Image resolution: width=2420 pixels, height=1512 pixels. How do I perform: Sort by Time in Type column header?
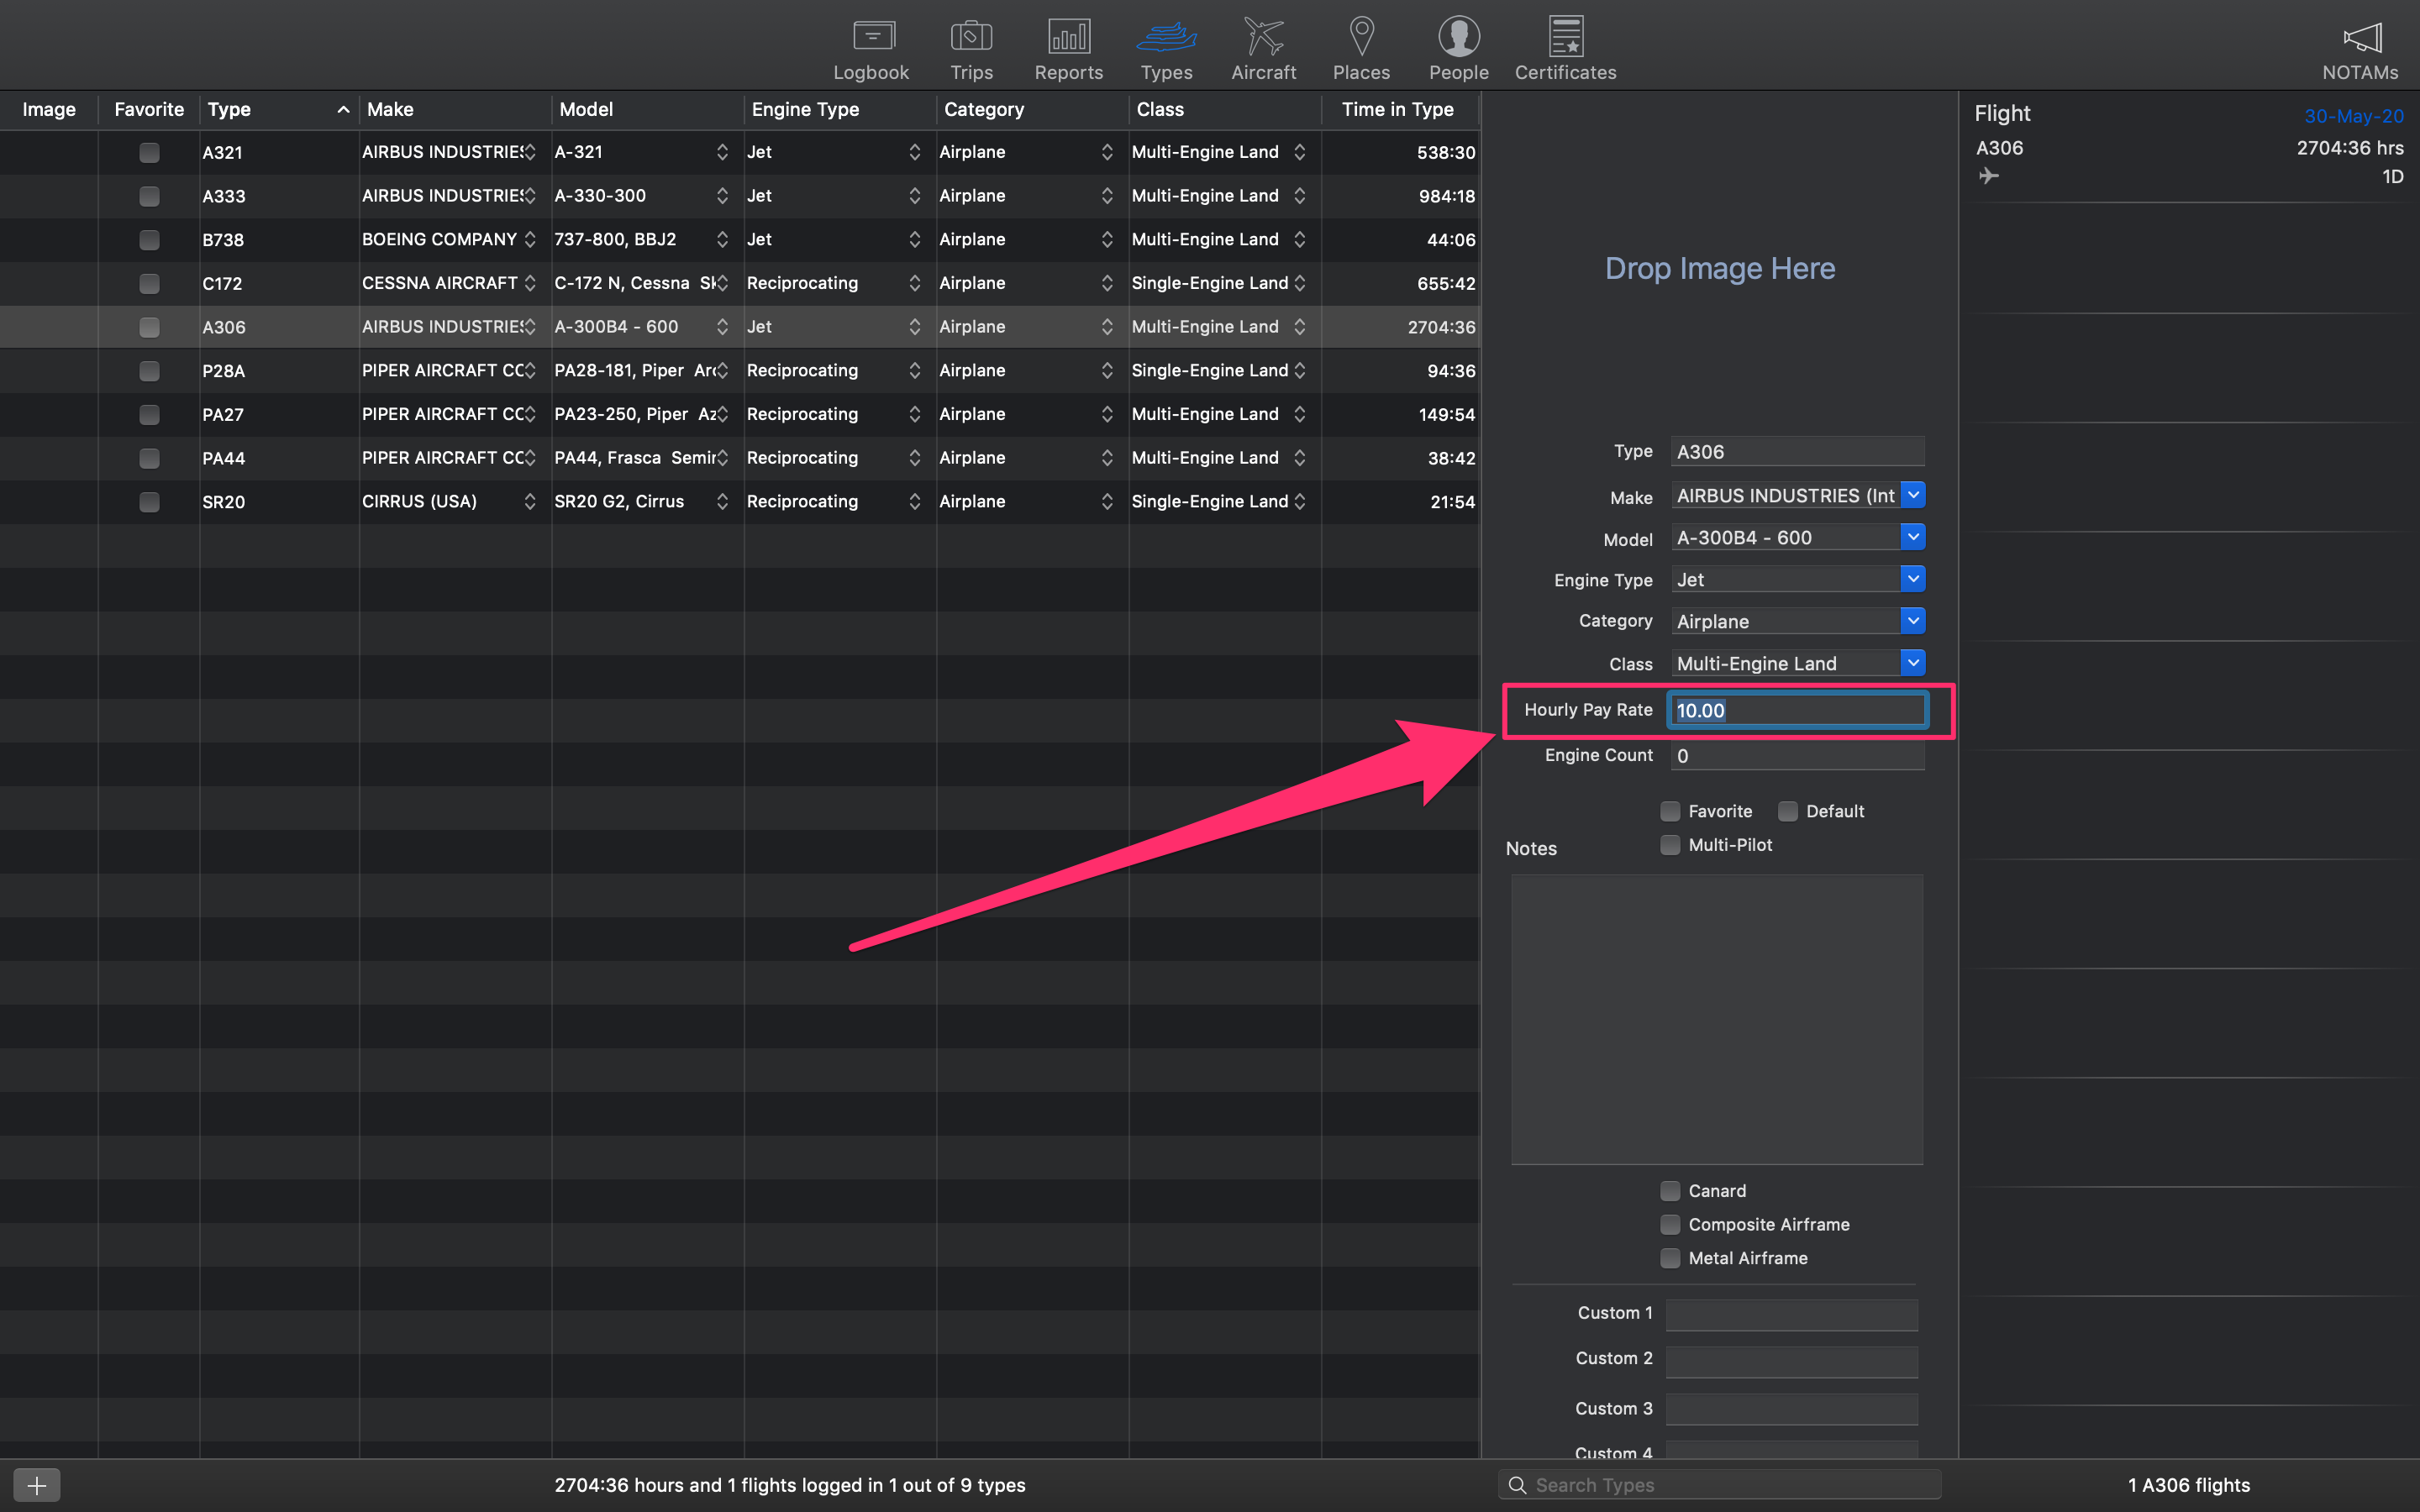tap(1400, 109)
